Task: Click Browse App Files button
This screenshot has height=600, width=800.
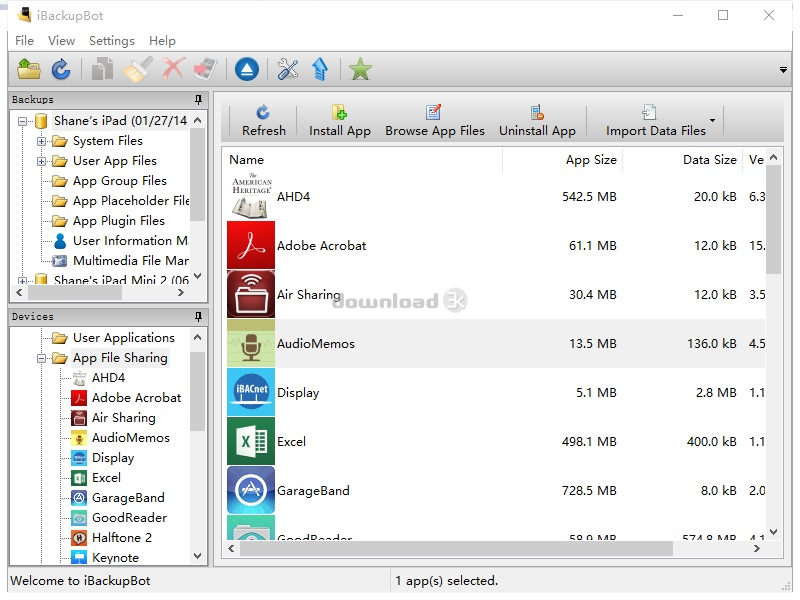Action: click(435, 121)
